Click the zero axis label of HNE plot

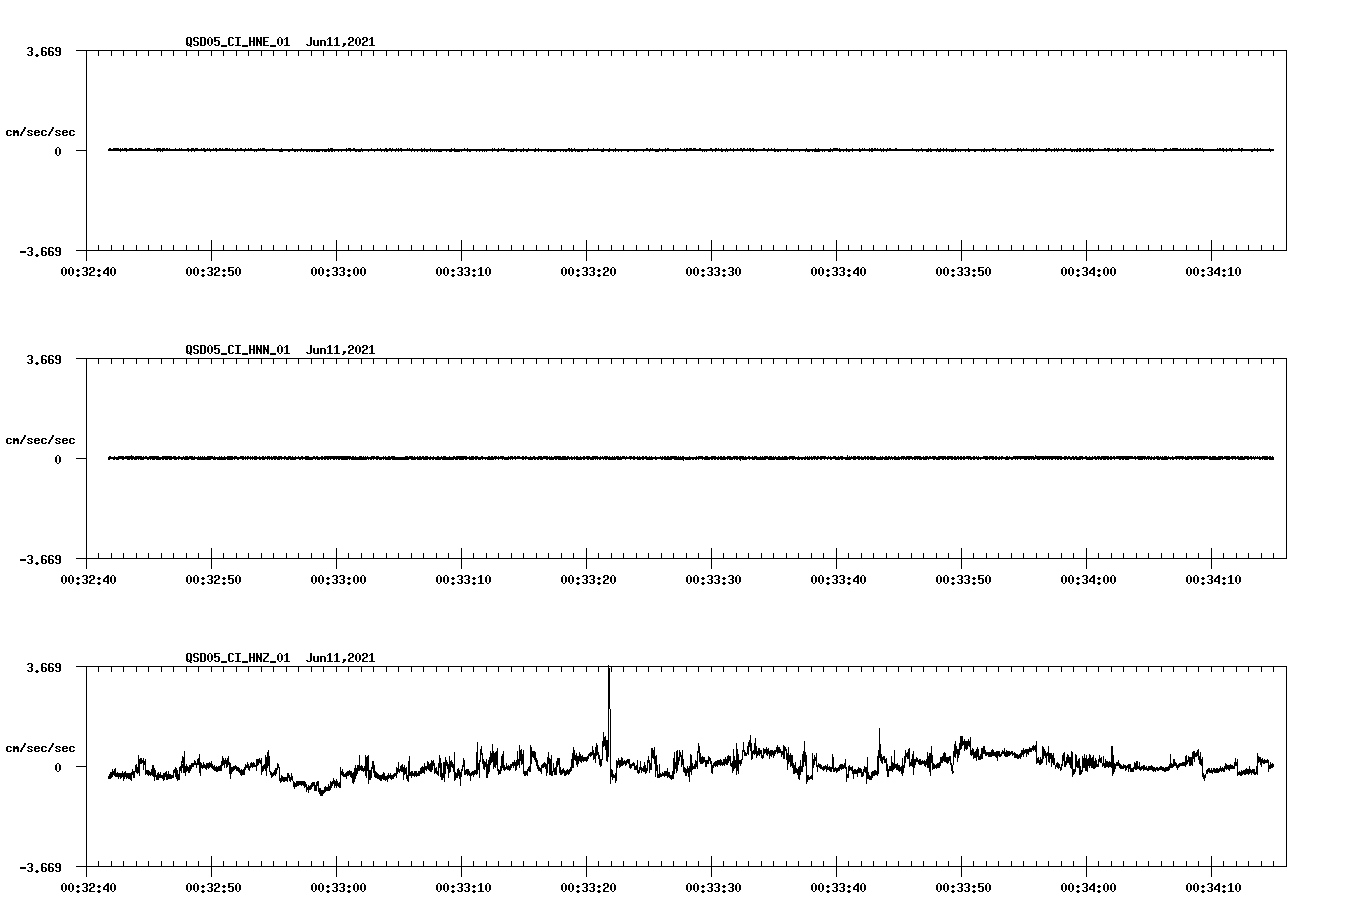tap(58, 151)
